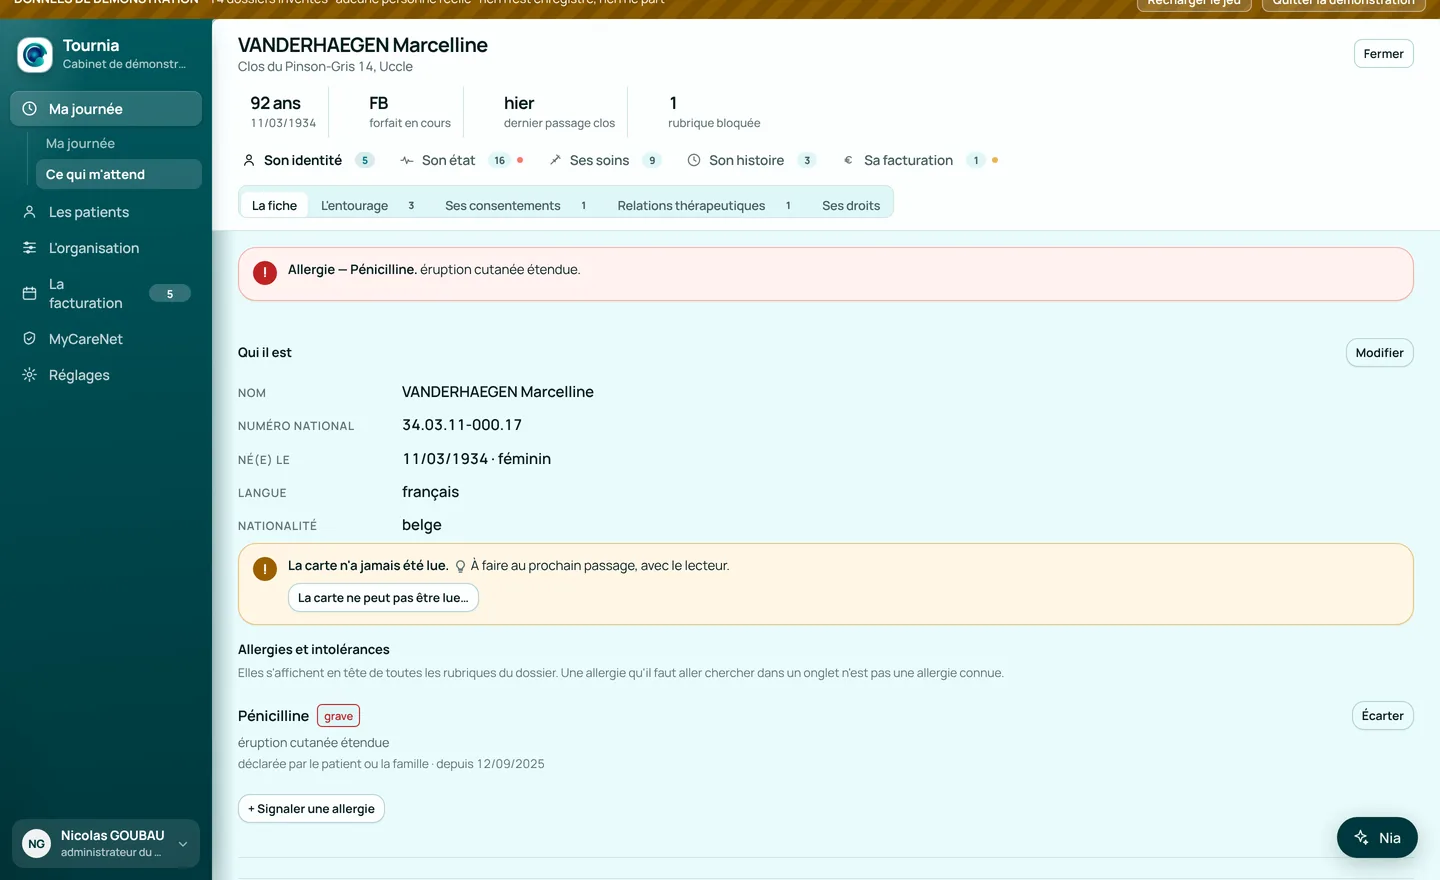Click the L'organisation sliders icon
Image resolution: width=1440 pixels, height=880 pixels.
pyautogui.click(x=30, y=248)
